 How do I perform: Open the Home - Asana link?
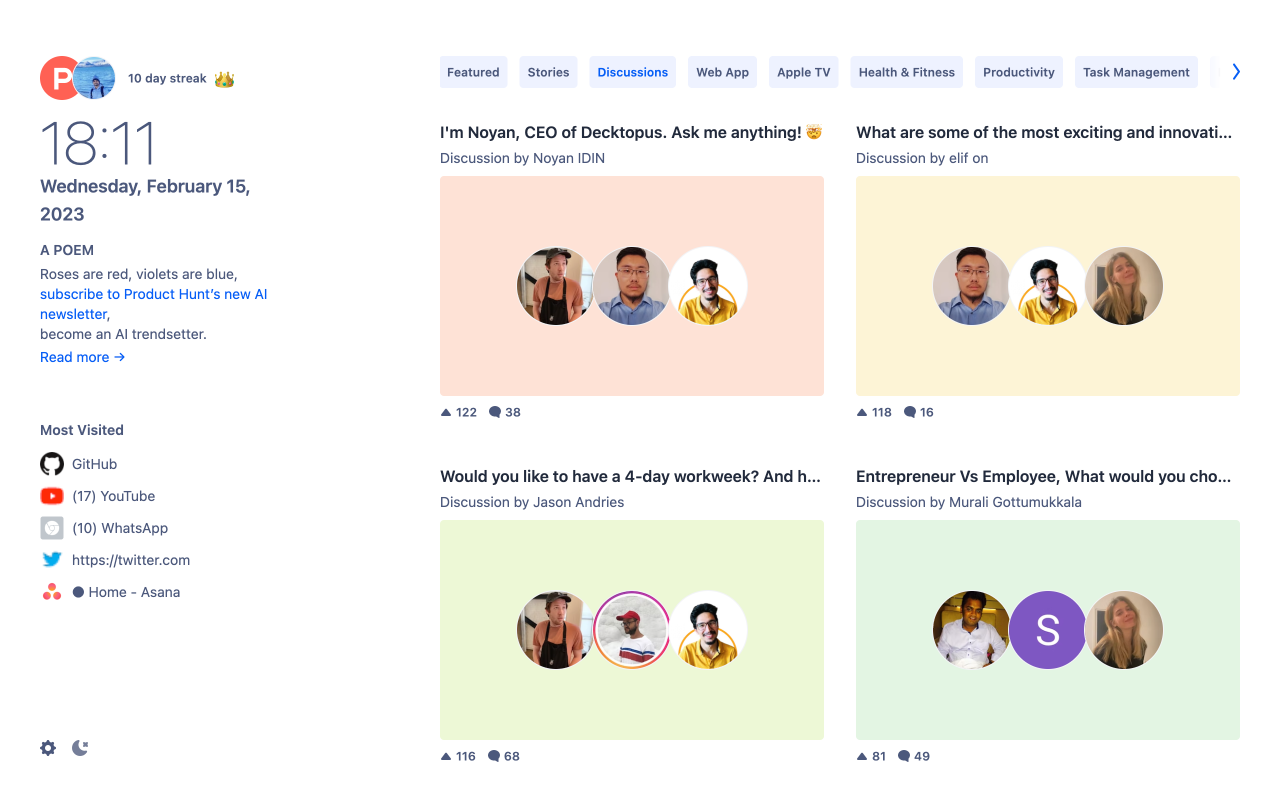click(x=126, y=592)
